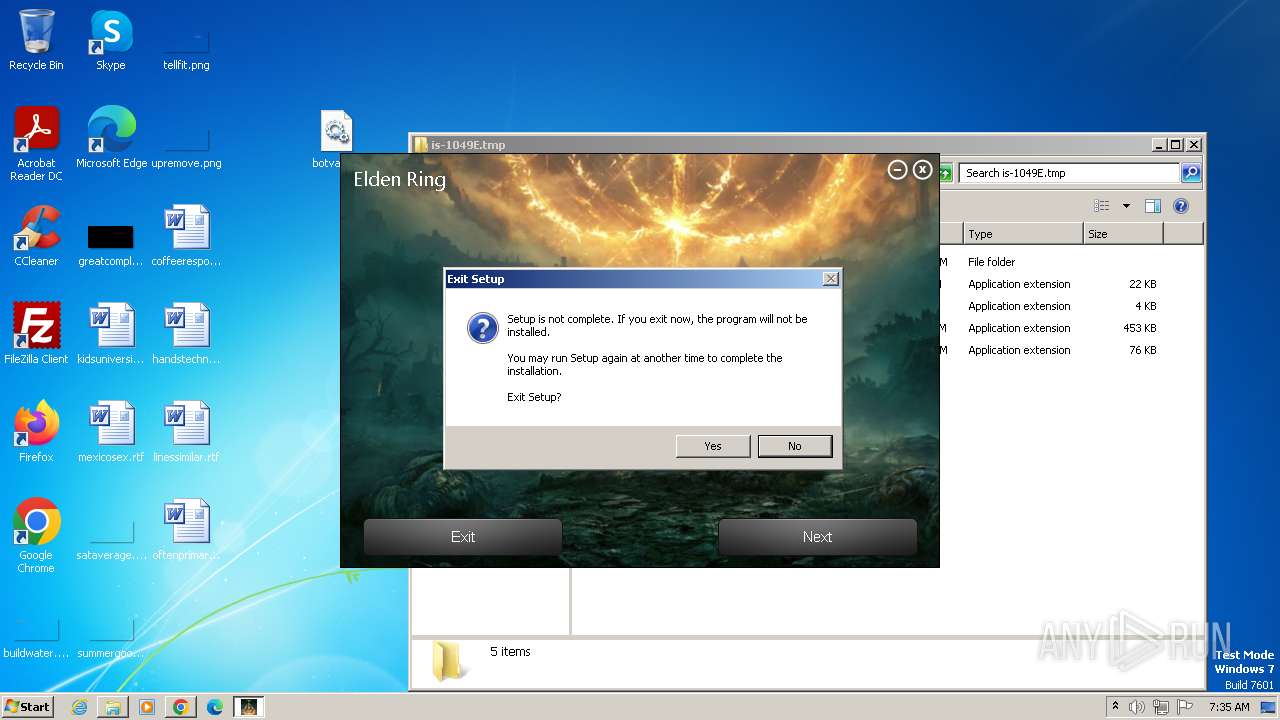Open the Skype desktop shortcut
The image size is (1280, 720).
click(x=111, y=41)
